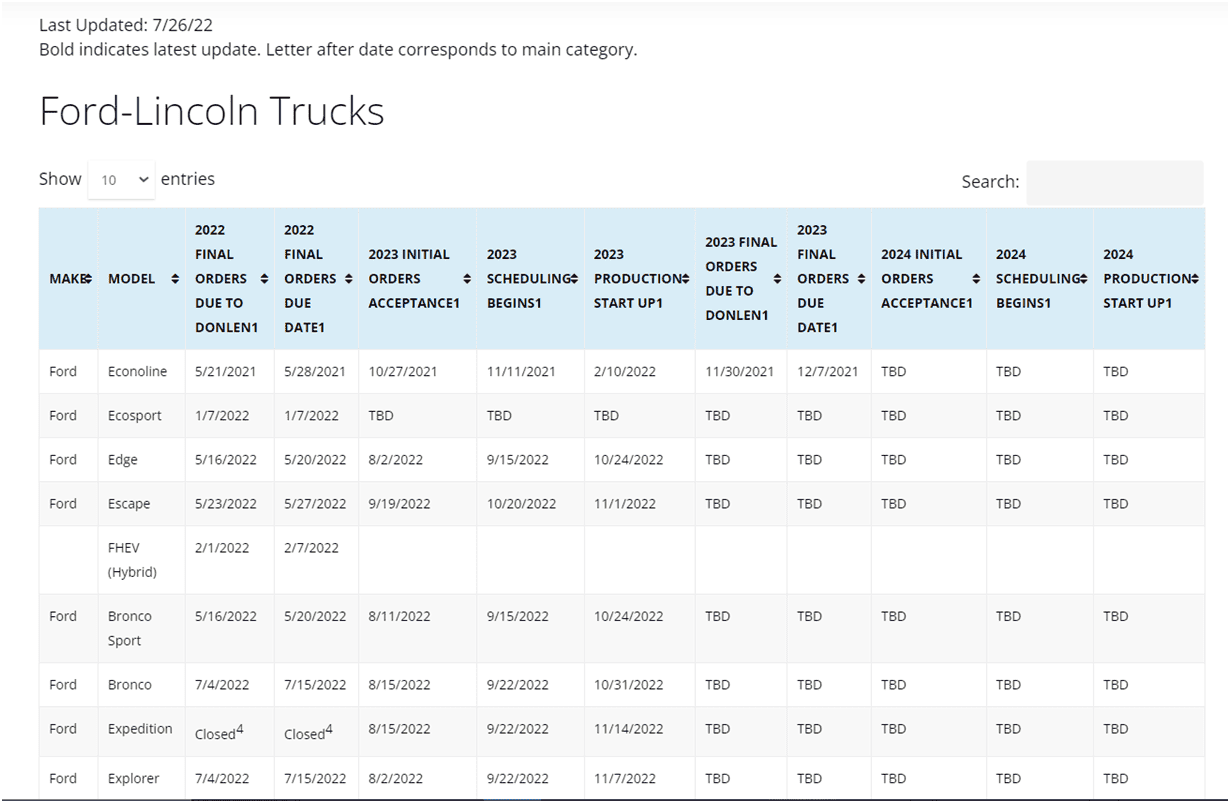Screen dimensions: 1230x803
Task: Sort by MODEL column sort icon
Action: click(175, 279)
